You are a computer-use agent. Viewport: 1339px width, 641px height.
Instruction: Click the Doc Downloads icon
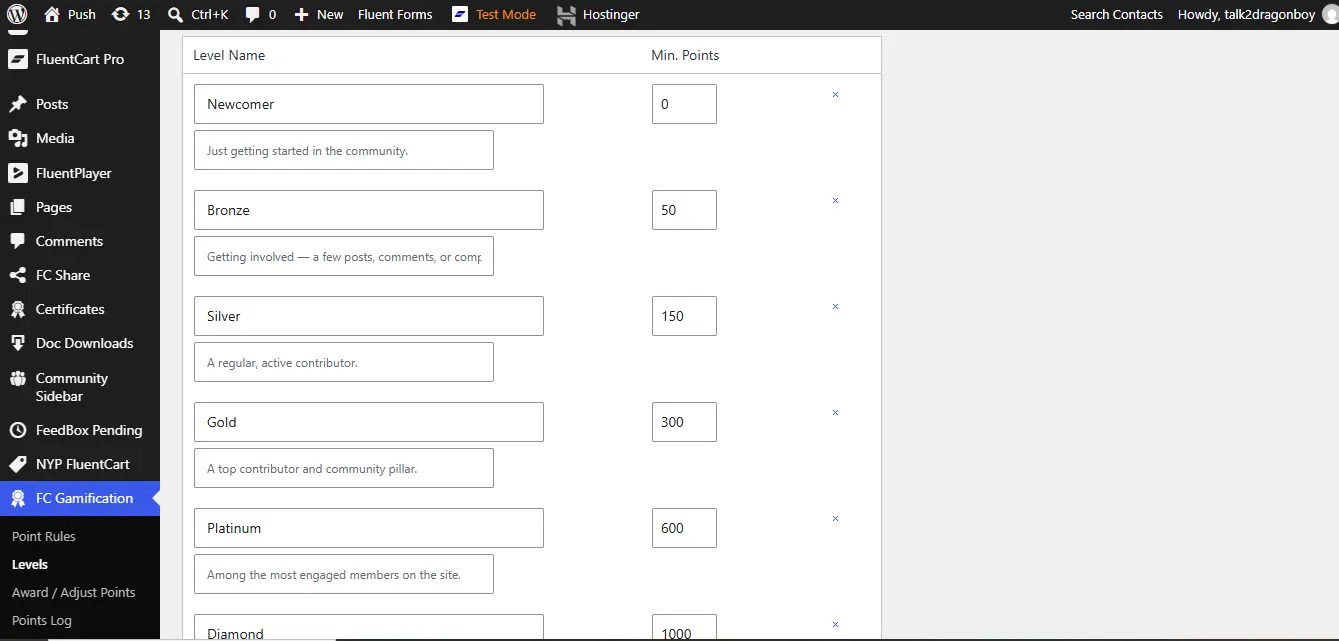click(x=17, y=343)
